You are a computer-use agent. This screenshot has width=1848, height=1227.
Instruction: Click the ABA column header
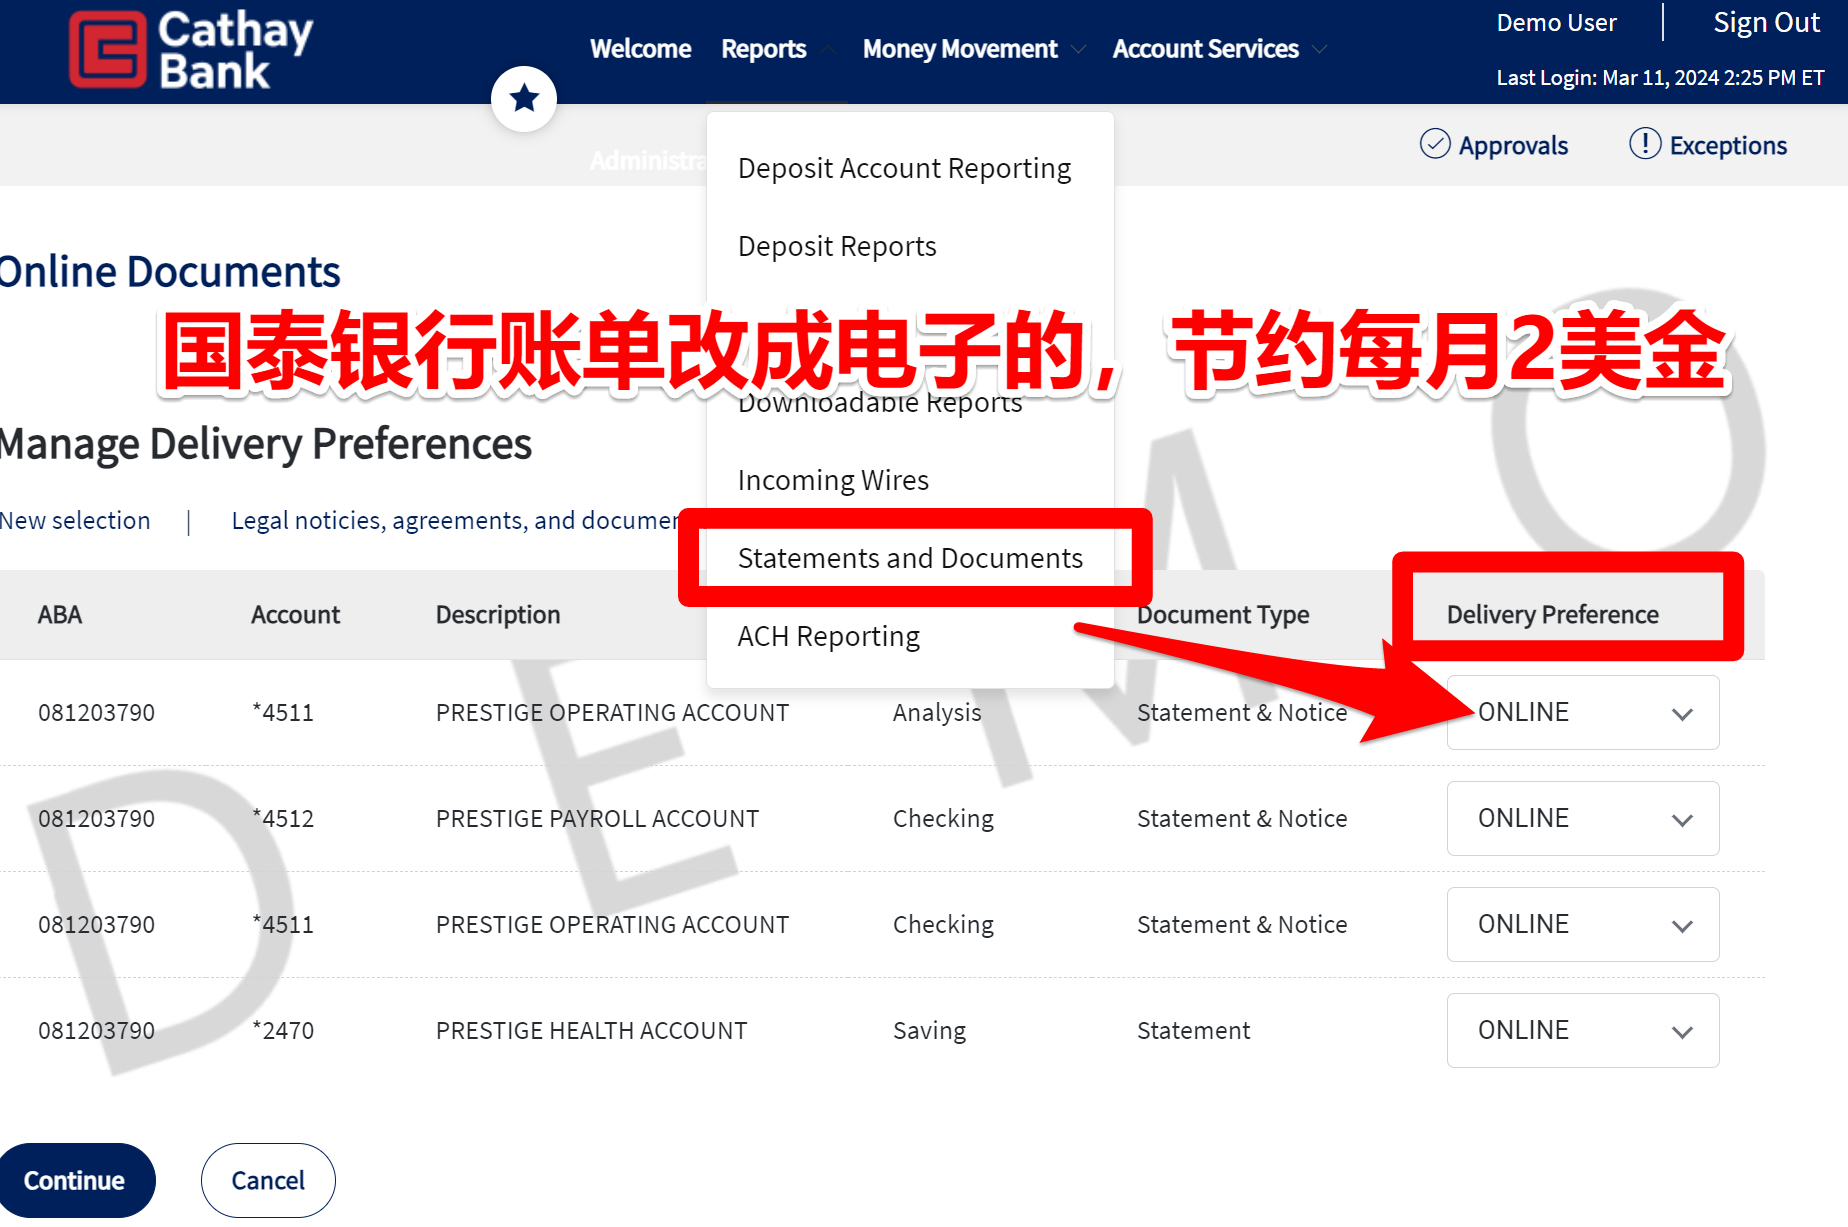pyautogui.click(x=60, y=614)
